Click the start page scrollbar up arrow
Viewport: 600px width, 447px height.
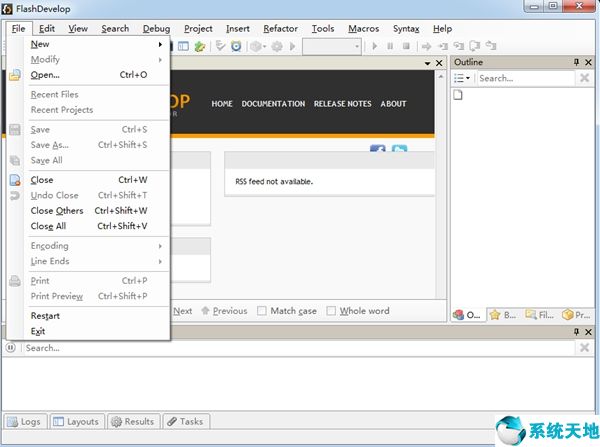click(x=440, y=77)
